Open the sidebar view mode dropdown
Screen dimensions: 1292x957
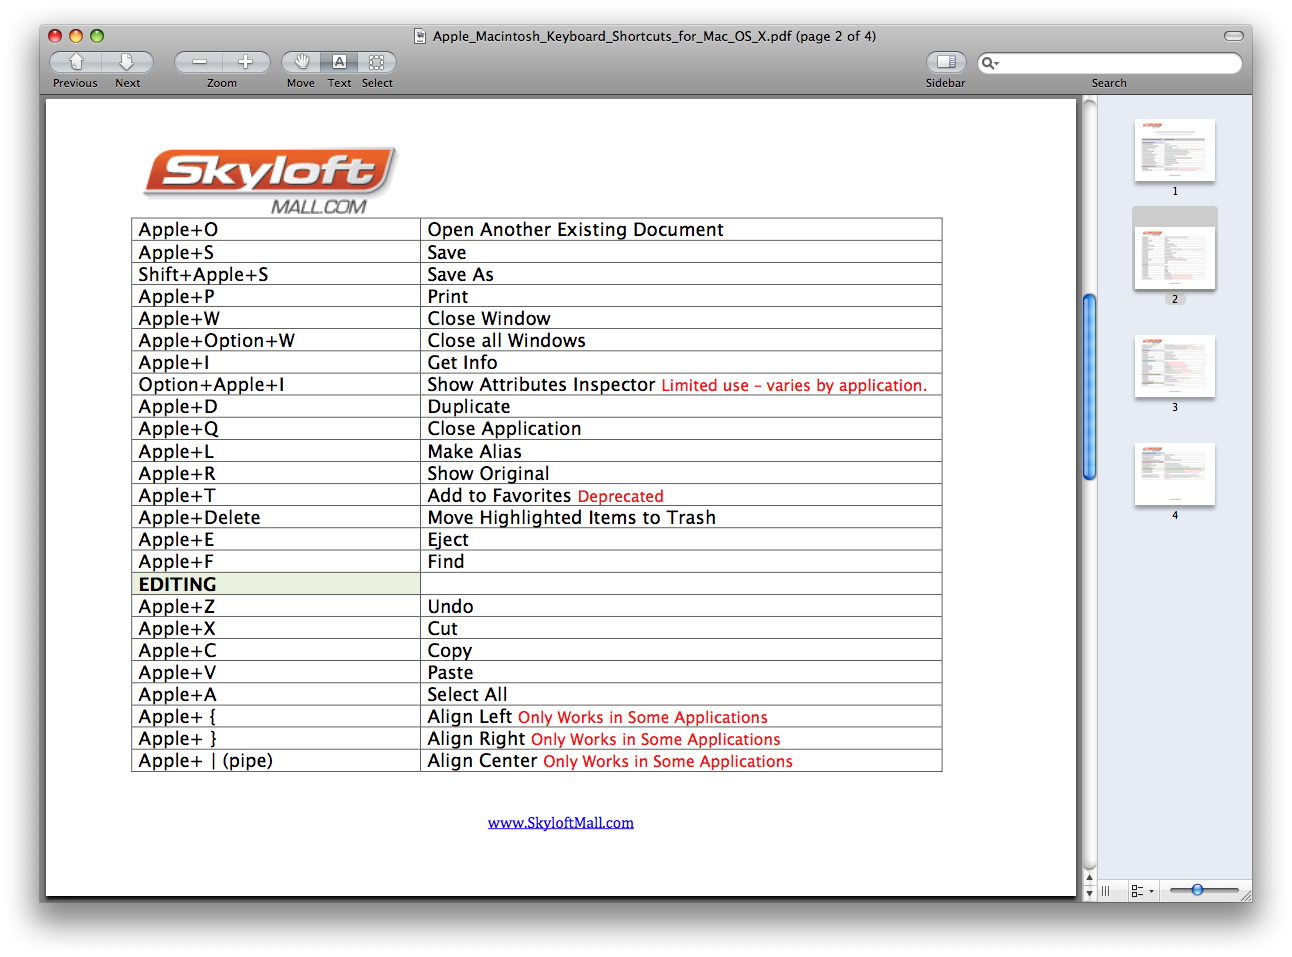pos(1142,890)
